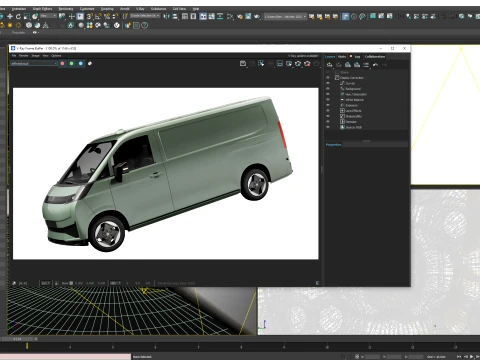Screen dimensions: 480x360
Task: Click the sun light icon in second toolbar
Action: click(x=10, y=25)
